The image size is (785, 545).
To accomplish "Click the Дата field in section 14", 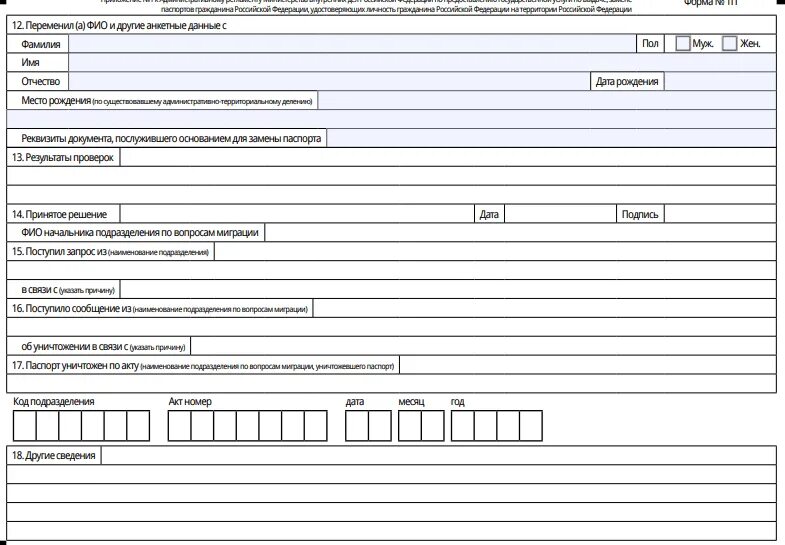I will (560, 214).
